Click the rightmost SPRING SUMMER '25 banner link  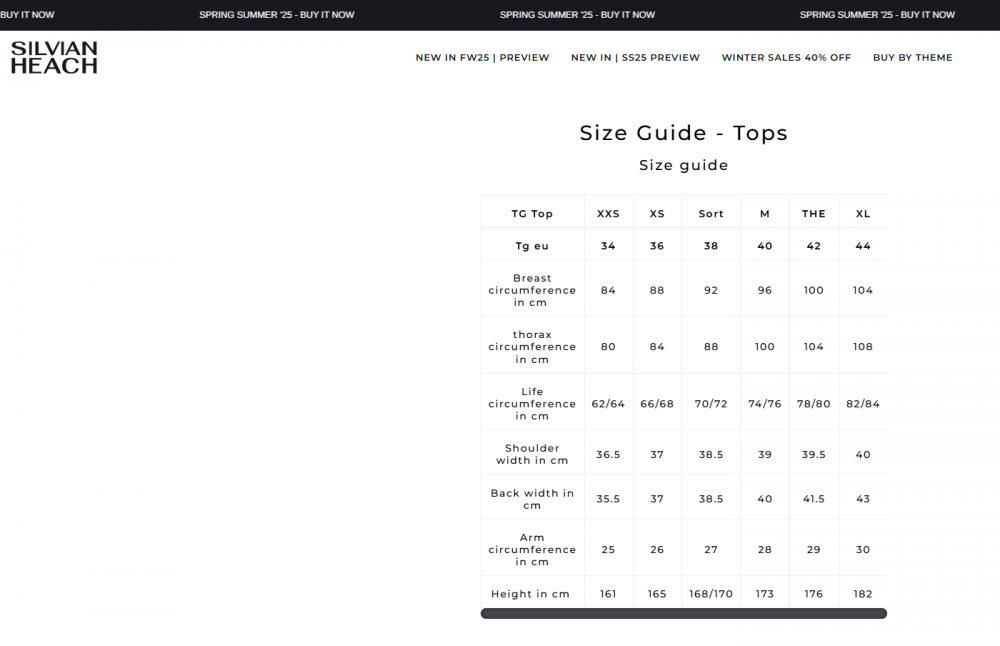click(877, 15)
